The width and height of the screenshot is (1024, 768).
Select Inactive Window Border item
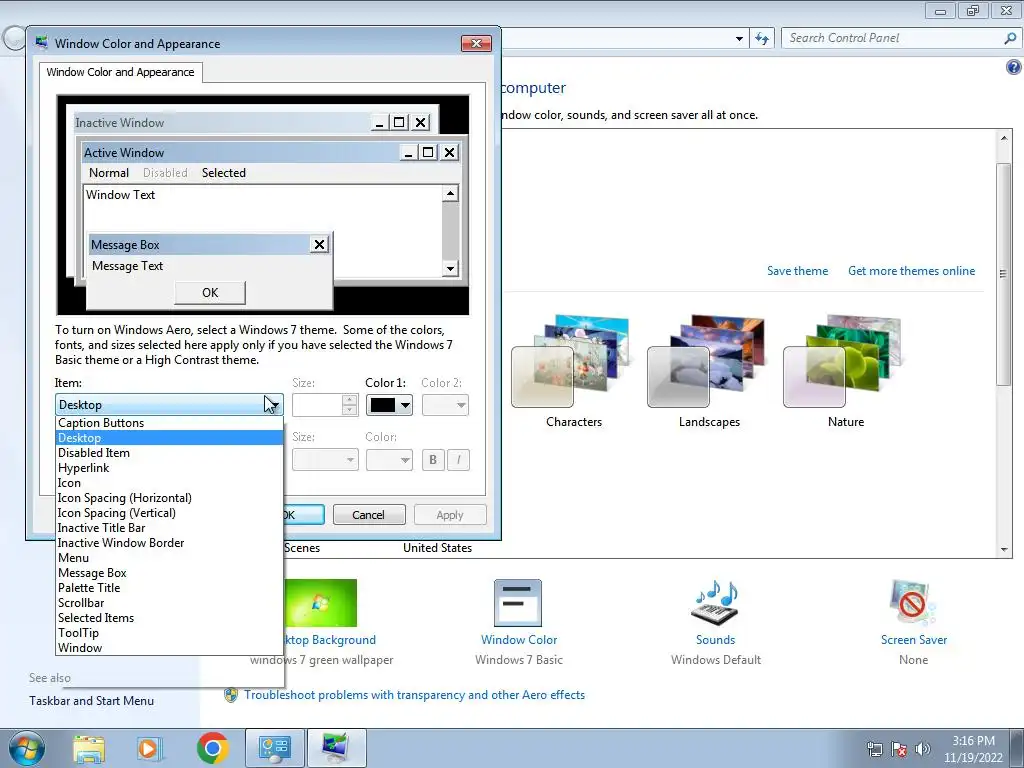pos(169,543)
